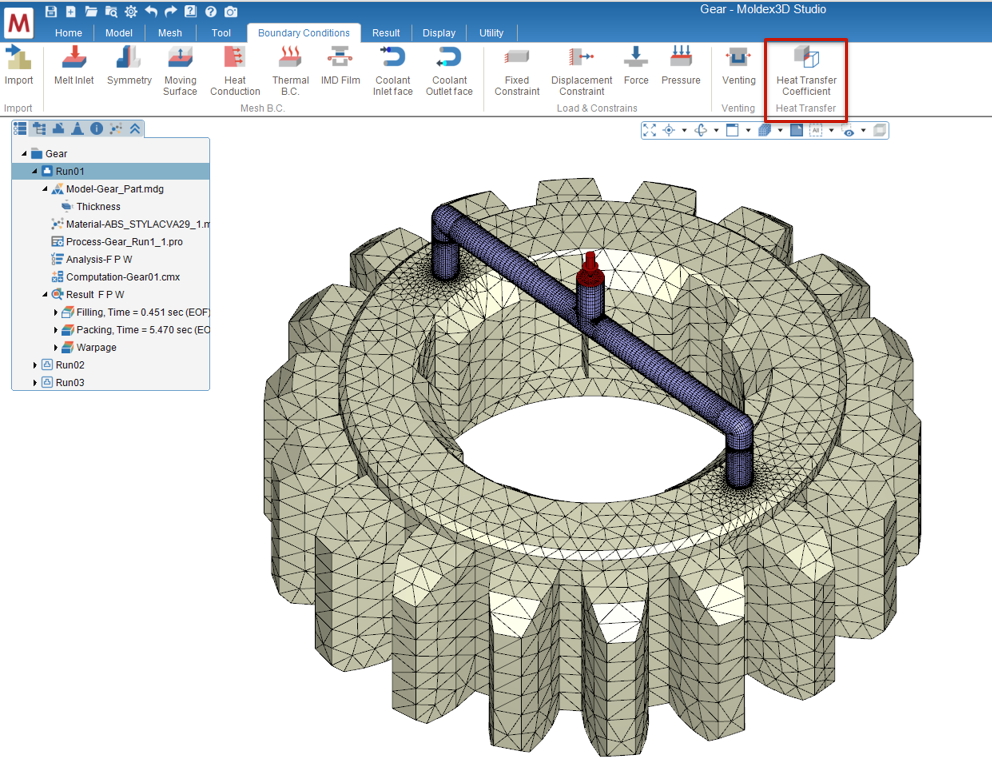Click the mesh cube display icon

click(x=764, y=130)
